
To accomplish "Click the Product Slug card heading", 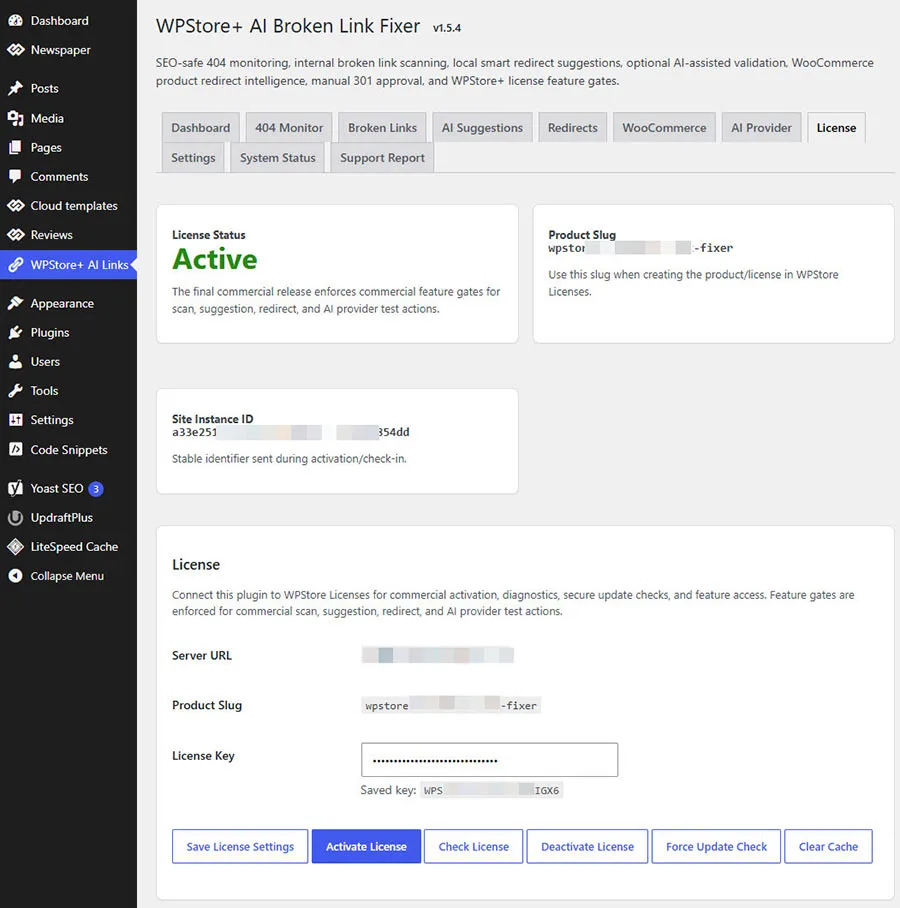I will [x=582, y=235].
